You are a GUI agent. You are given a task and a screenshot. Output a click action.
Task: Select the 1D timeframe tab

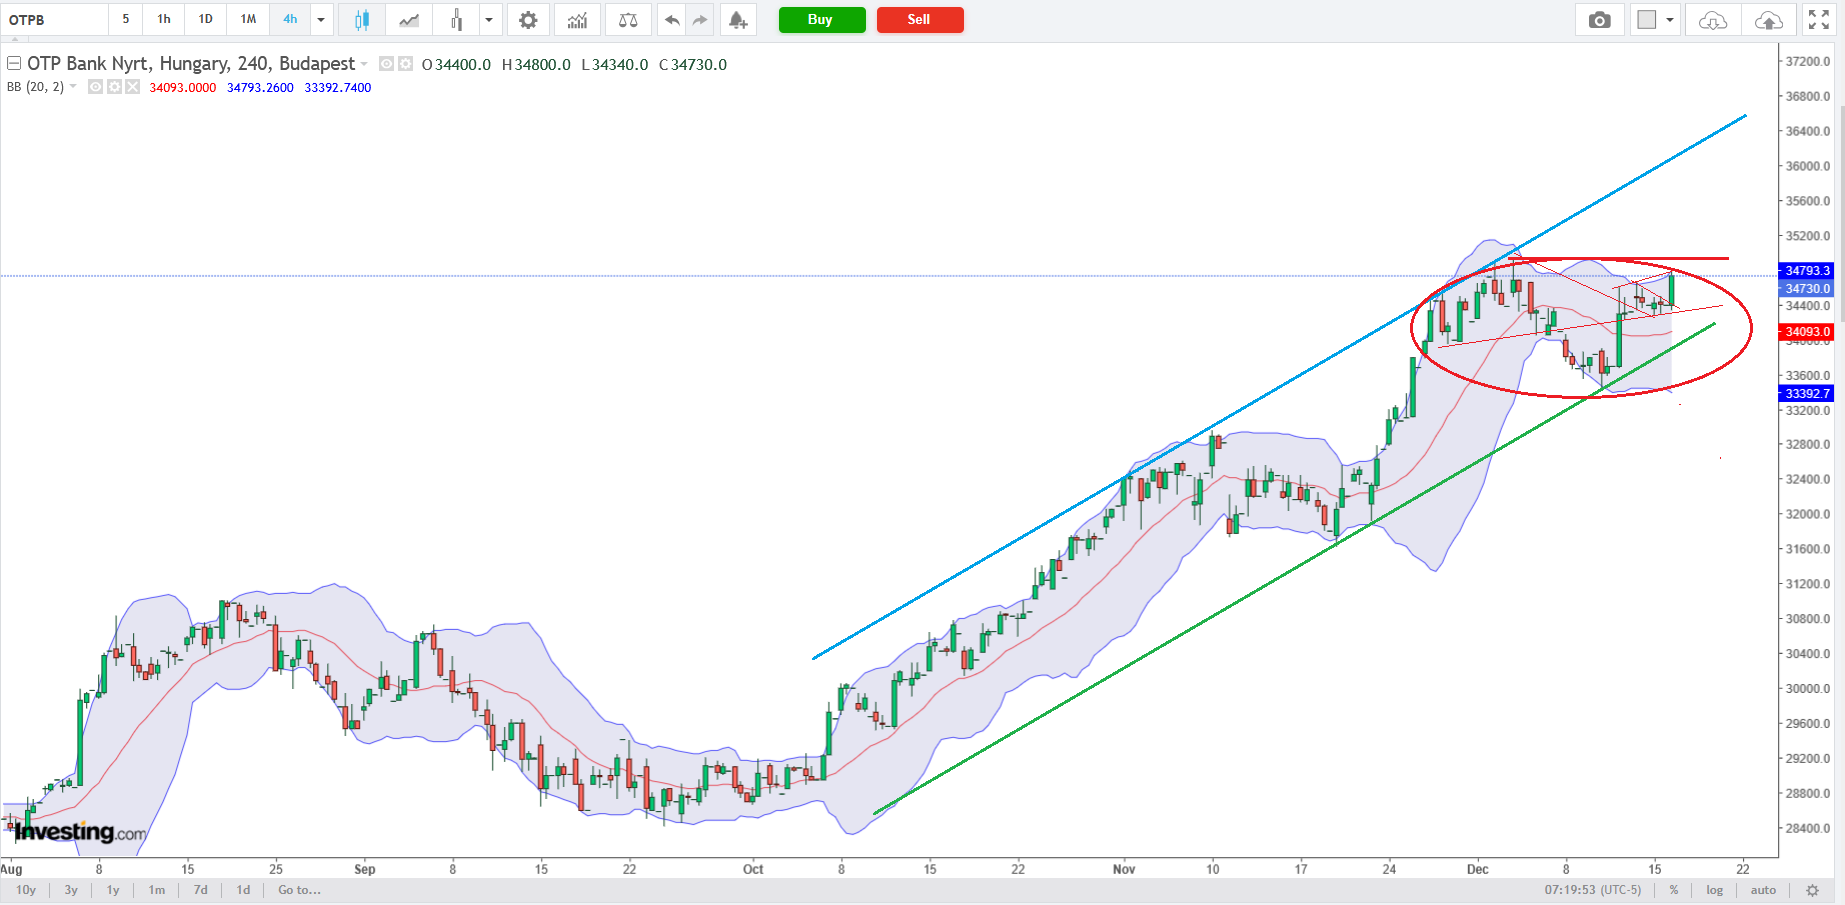(206, 19)
